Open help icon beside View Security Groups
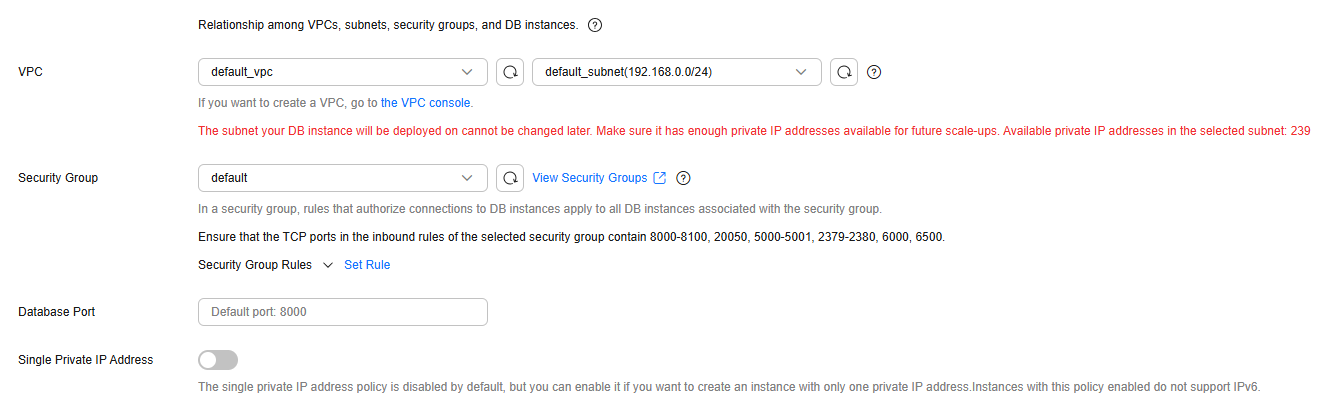Screen dimensions: 1329x407 tap(684, 178)
